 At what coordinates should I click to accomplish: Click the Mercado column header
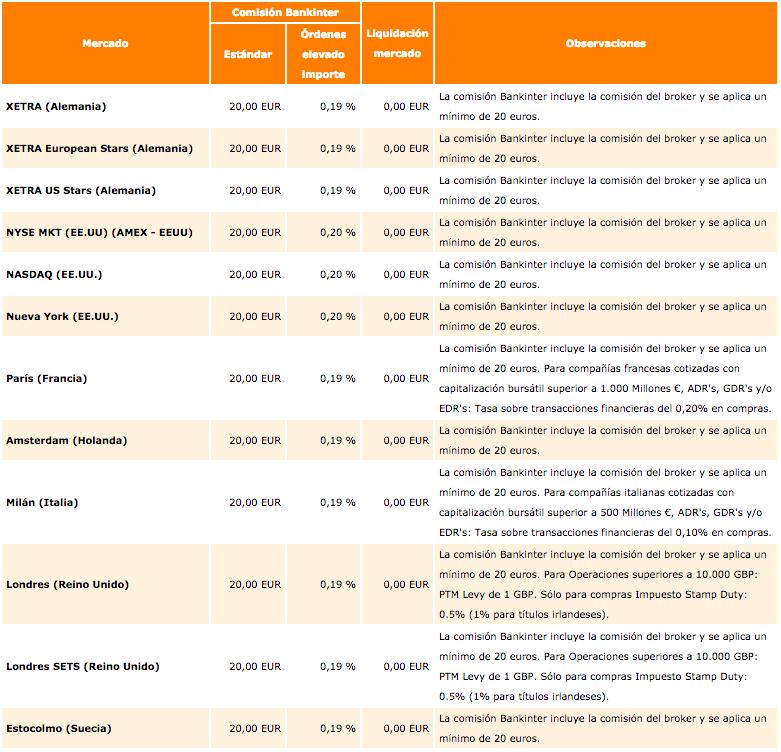click(x=105, y=43)
